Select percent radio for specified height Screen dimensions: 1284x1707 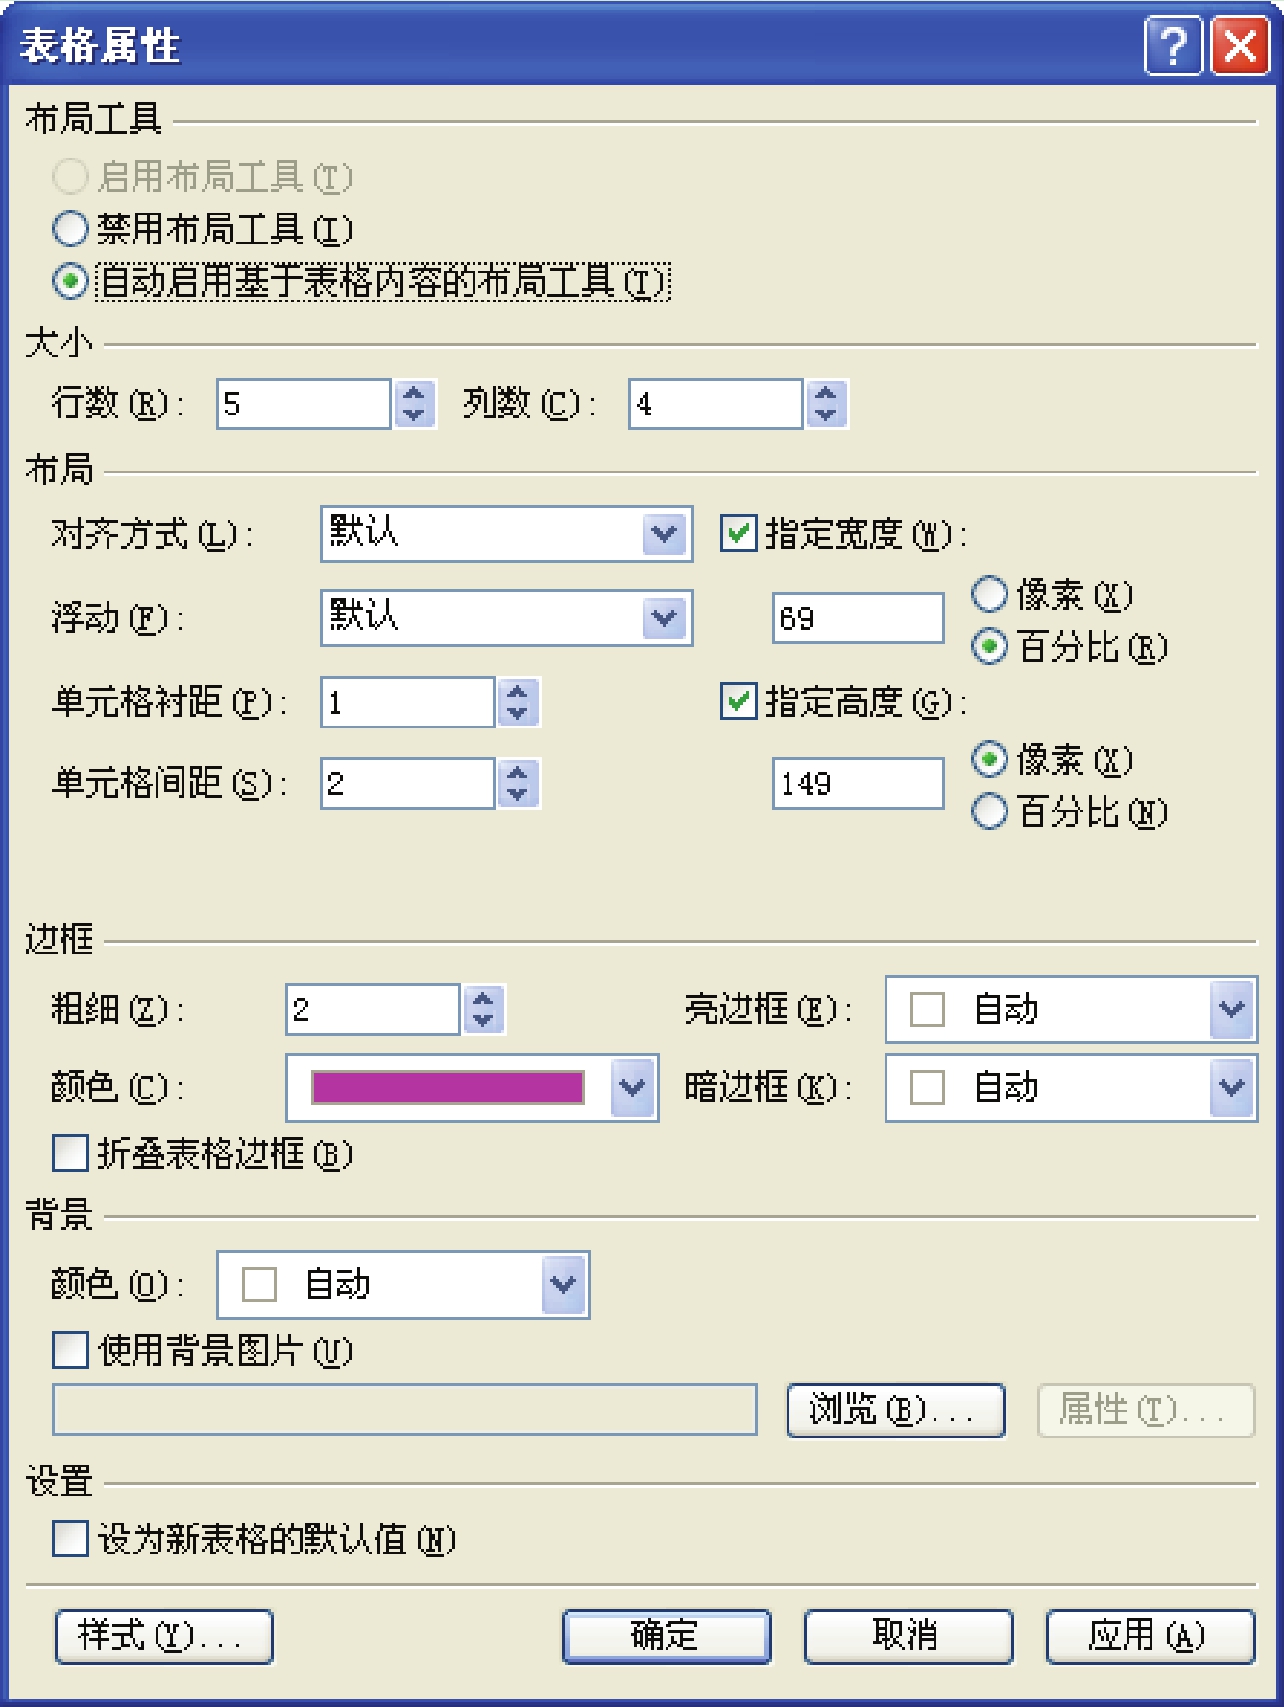click(989, 811)
